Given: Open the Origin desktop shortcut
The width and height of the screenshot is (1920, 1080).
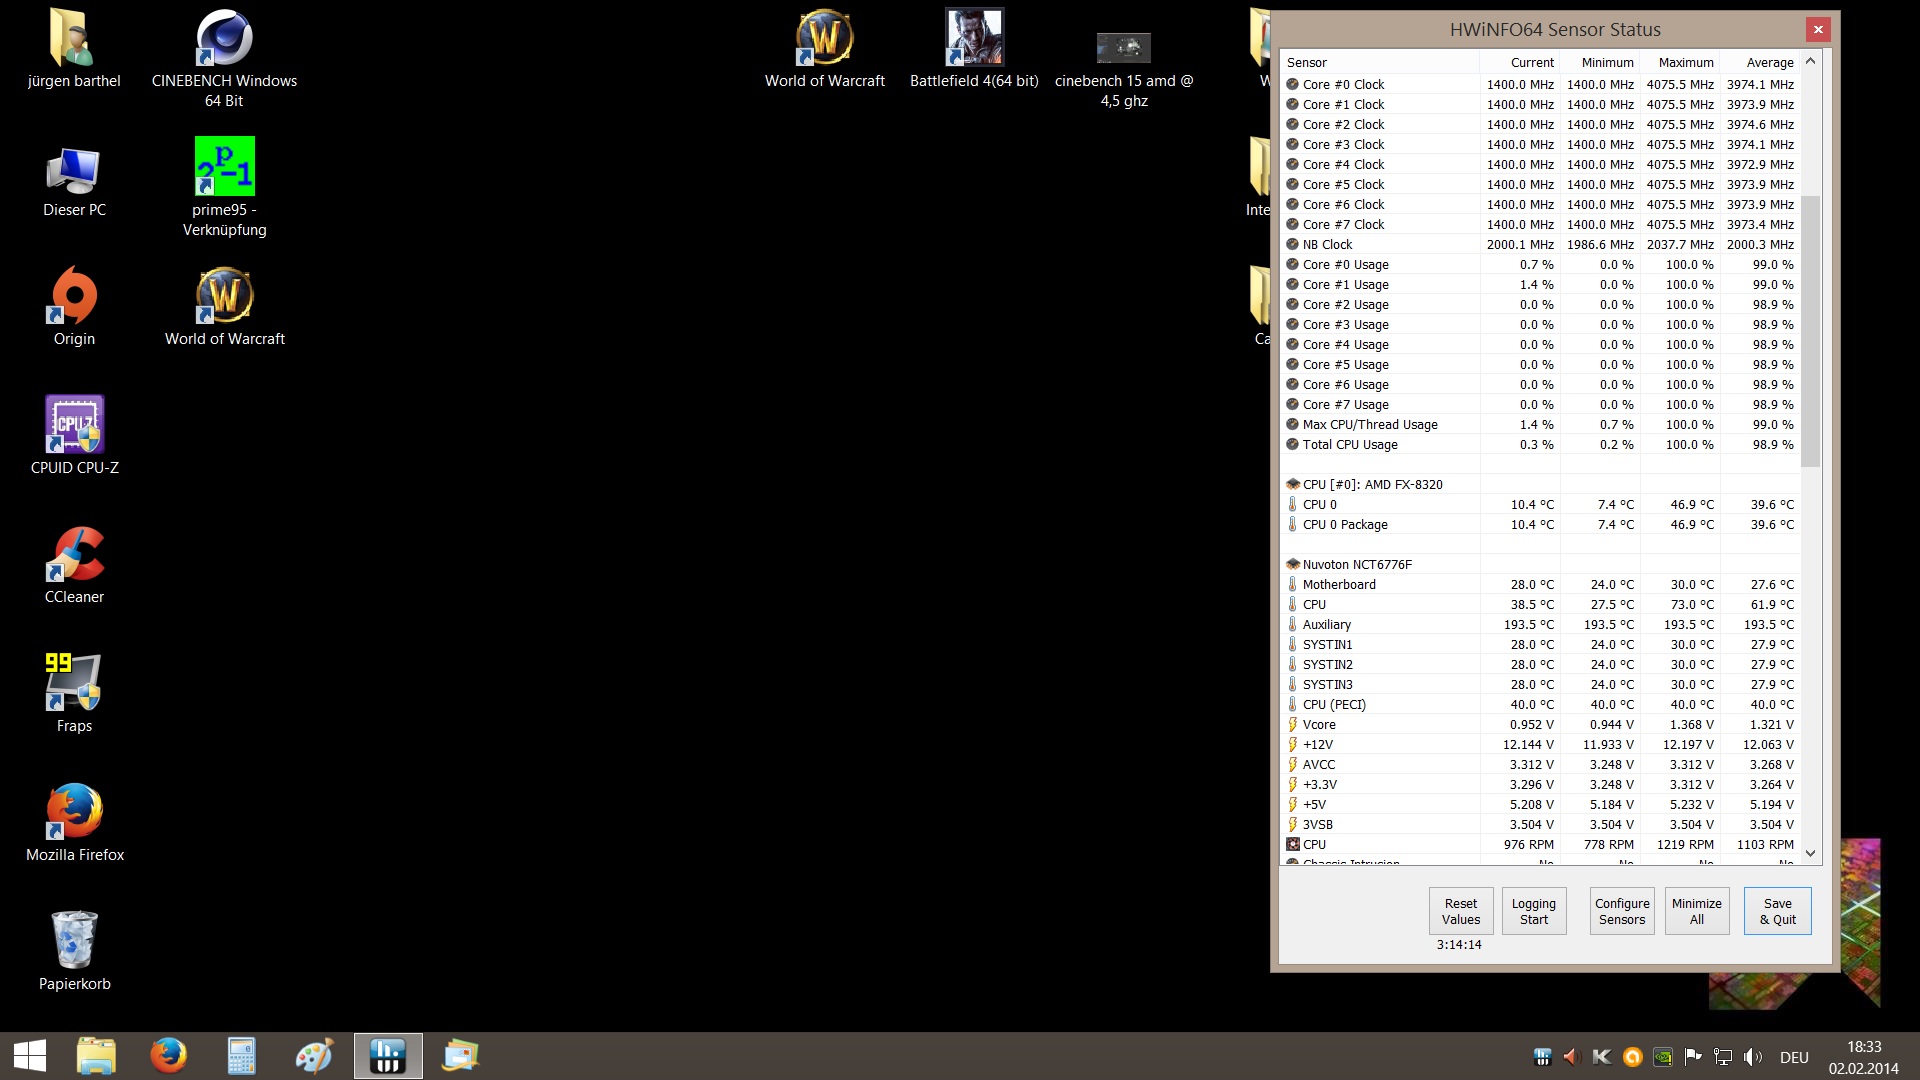Looking at the screenshot, I should (x=74, y=296).
